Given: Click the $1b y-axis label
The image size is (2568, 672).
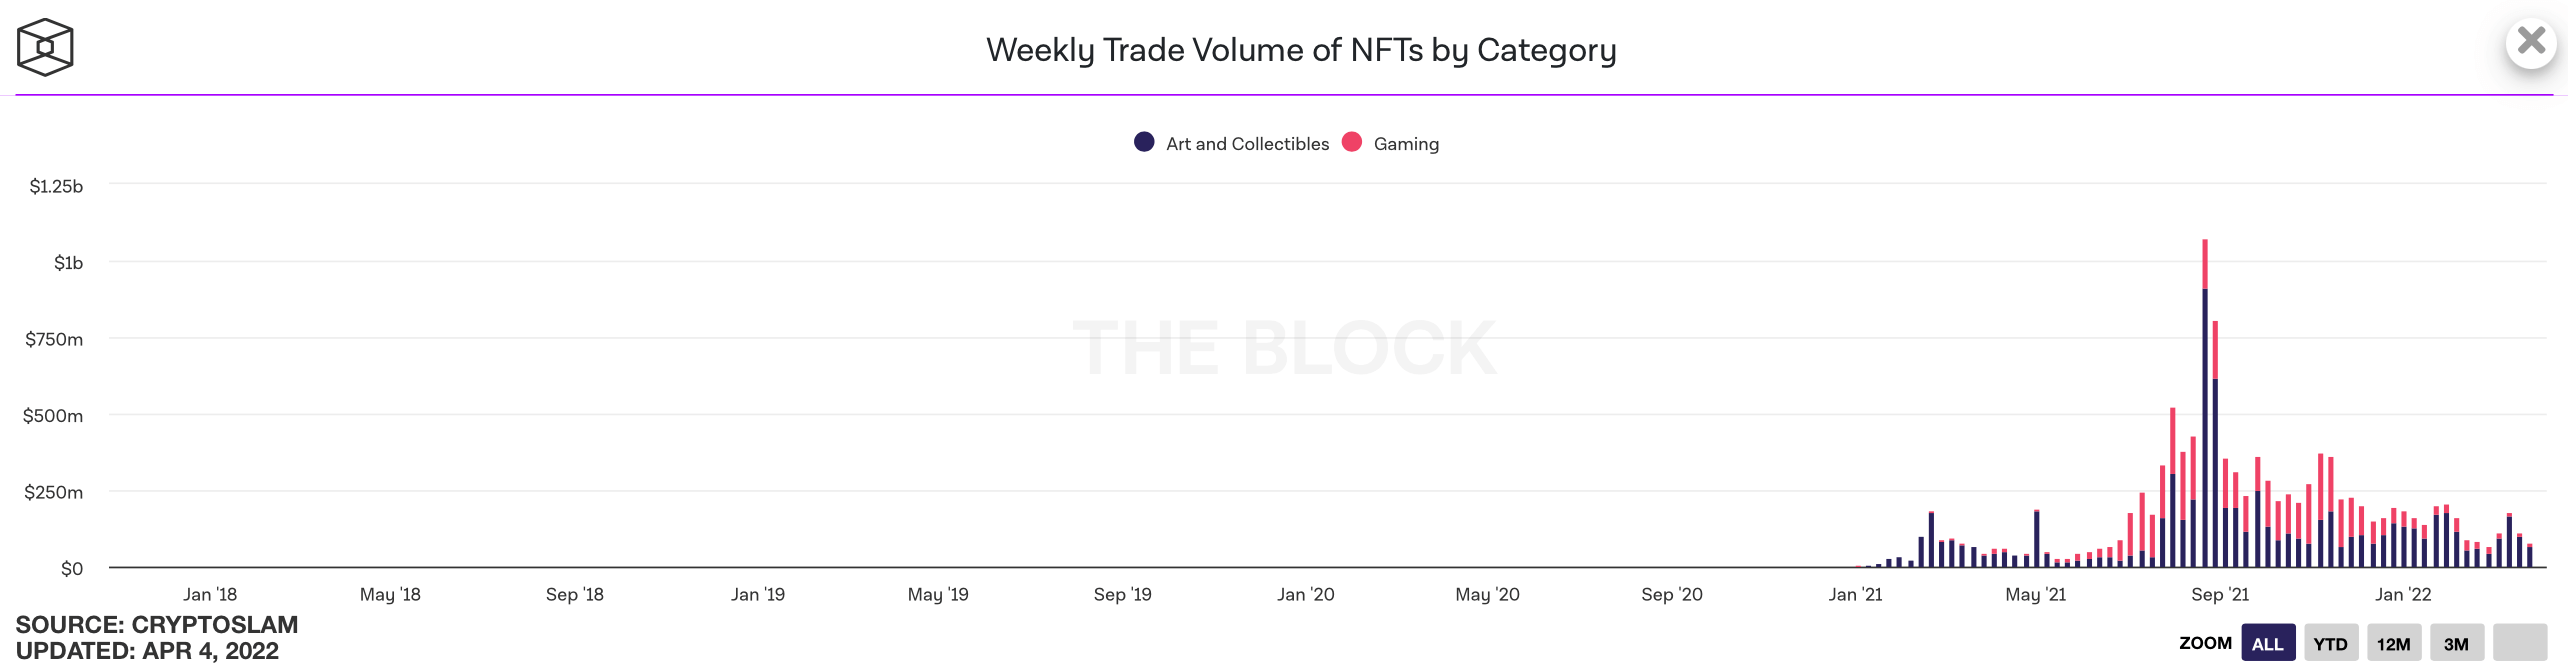Looking at the screenshot, I should [68, 263].
